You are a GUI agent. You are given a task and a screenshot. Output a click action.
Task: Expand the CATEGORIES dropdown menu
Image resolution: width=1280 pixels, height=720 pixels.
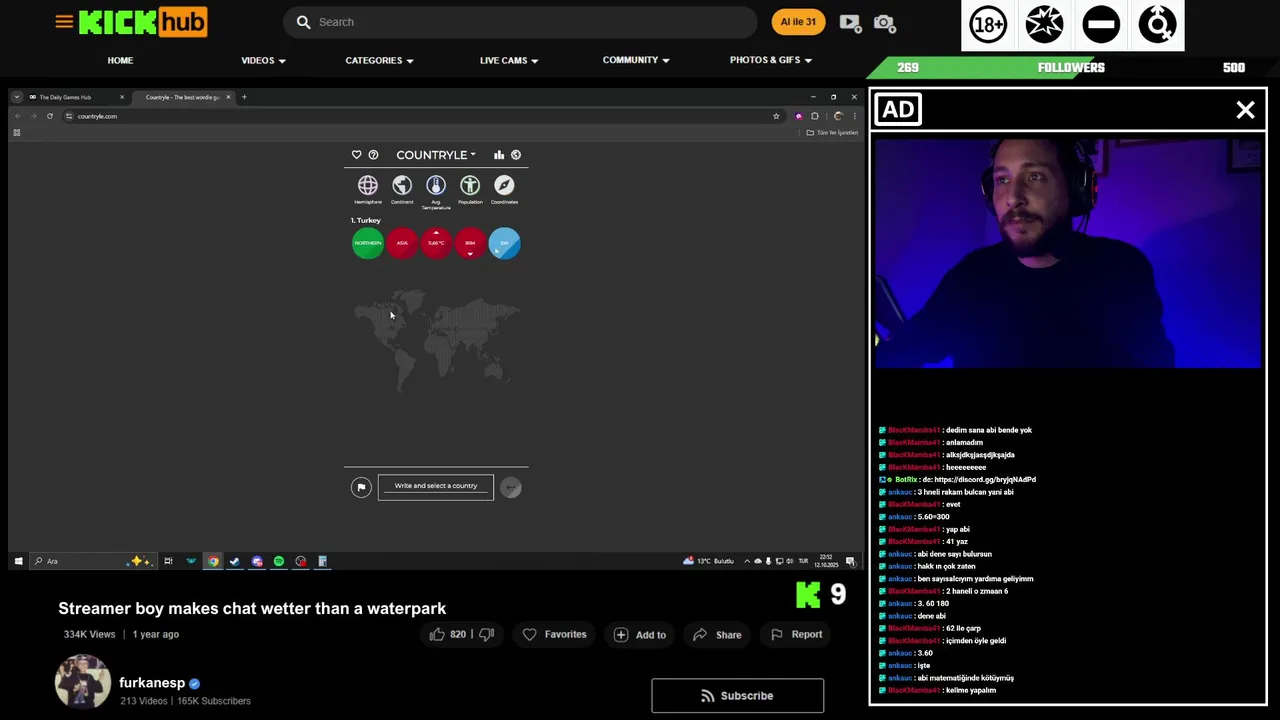[379, 60]
